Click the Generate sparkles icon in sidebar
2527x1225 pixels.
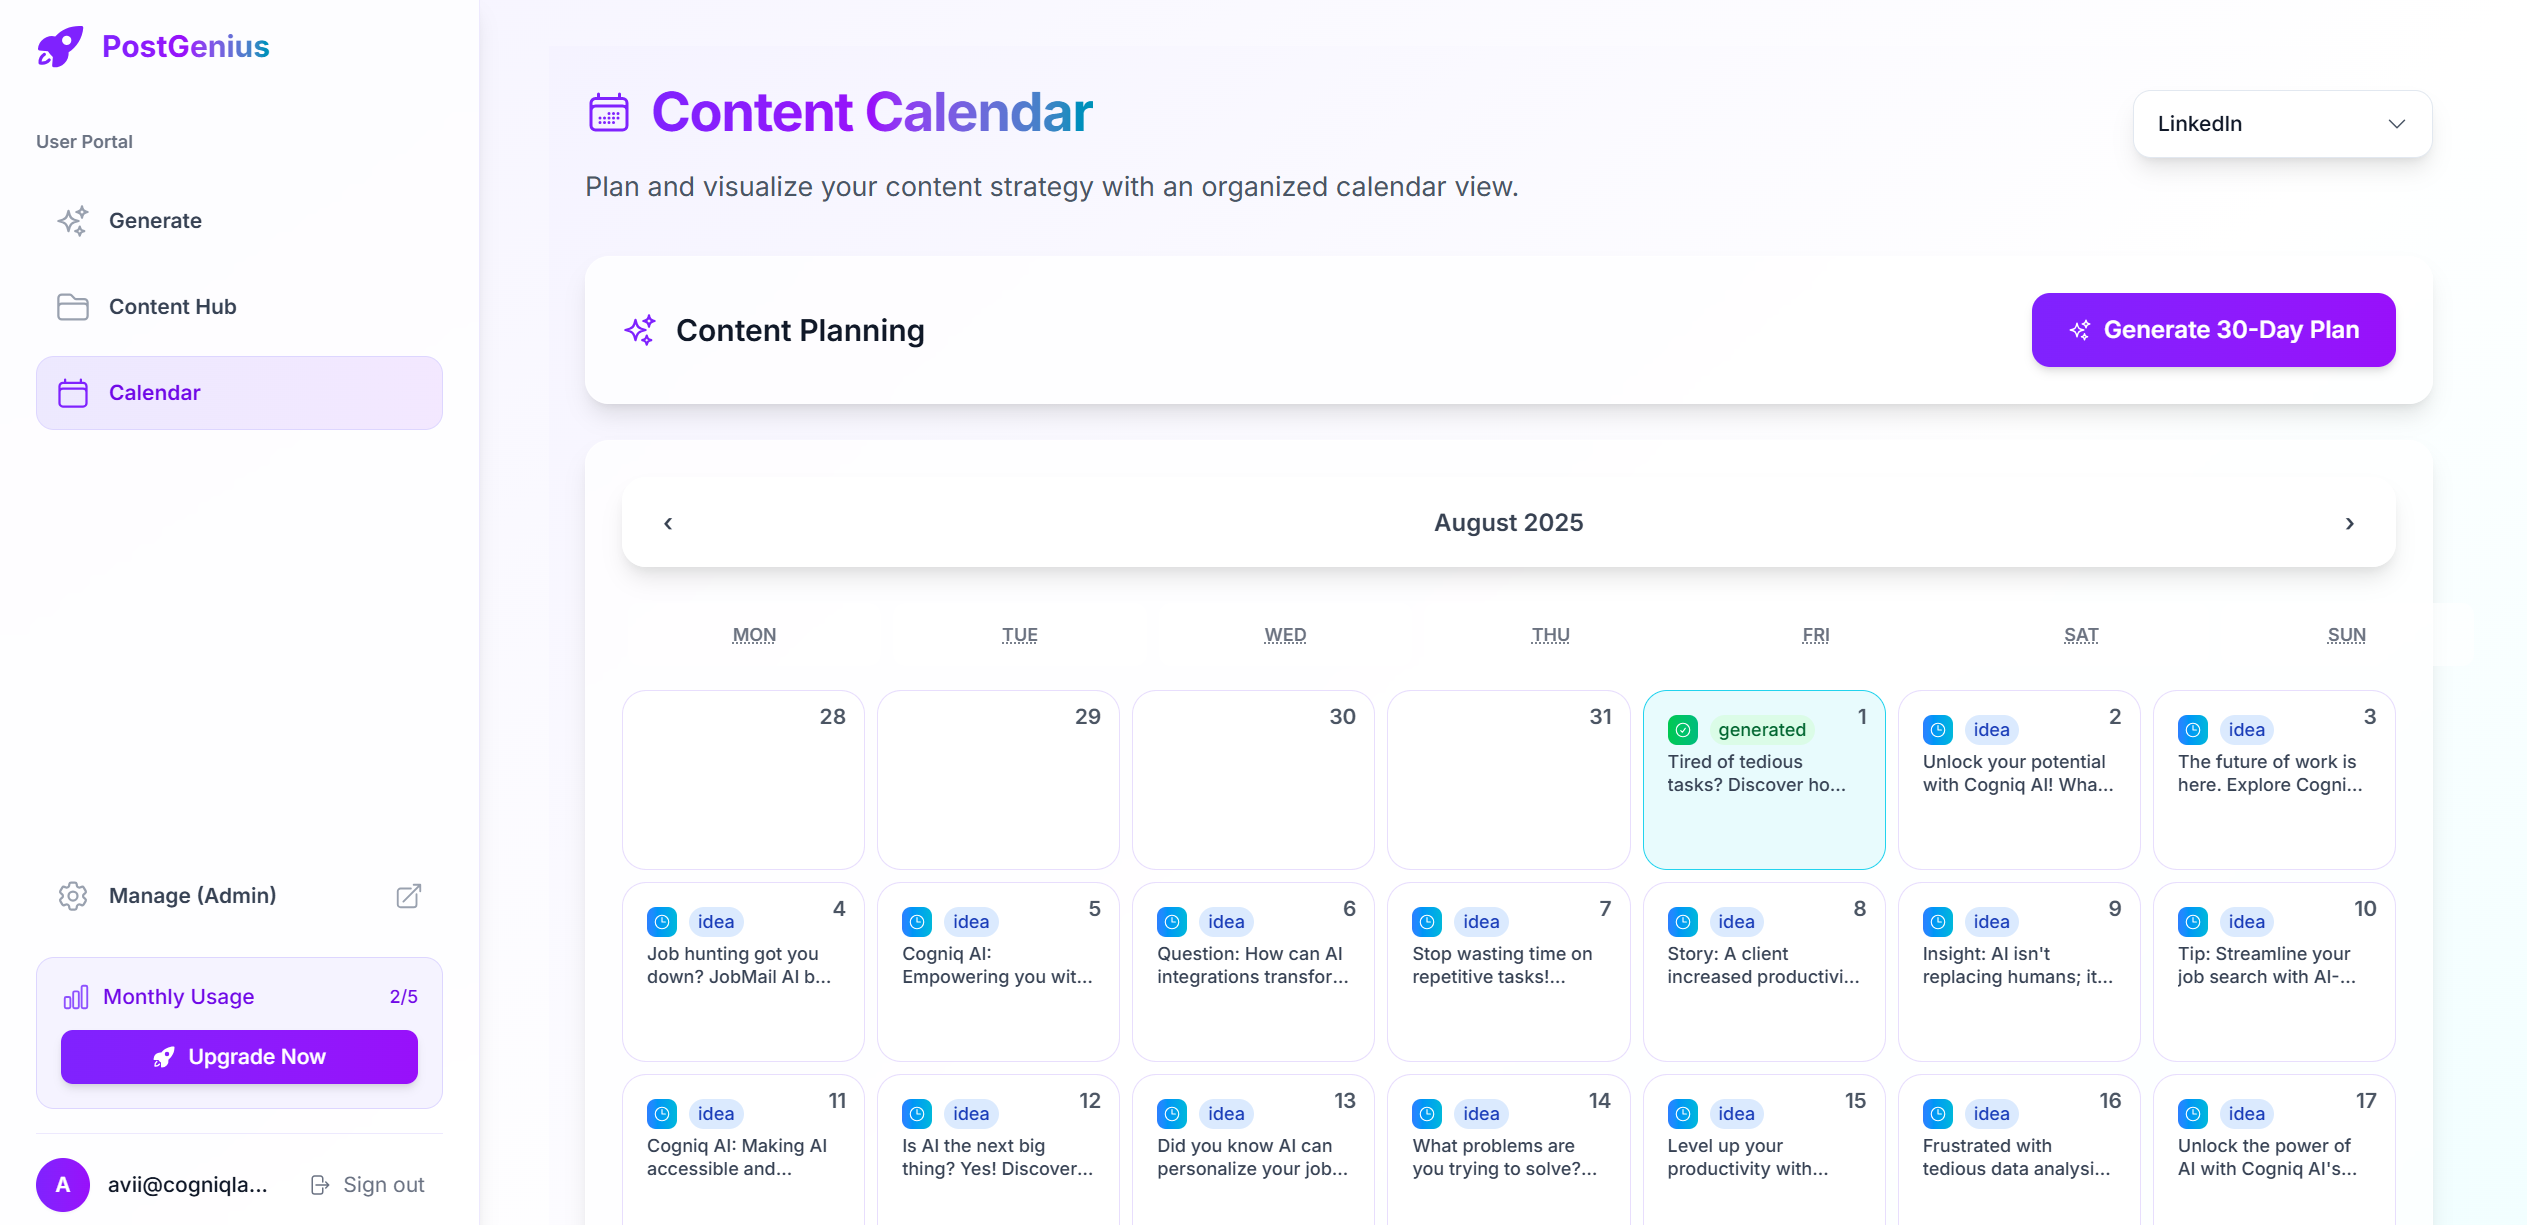pos(73,221)
